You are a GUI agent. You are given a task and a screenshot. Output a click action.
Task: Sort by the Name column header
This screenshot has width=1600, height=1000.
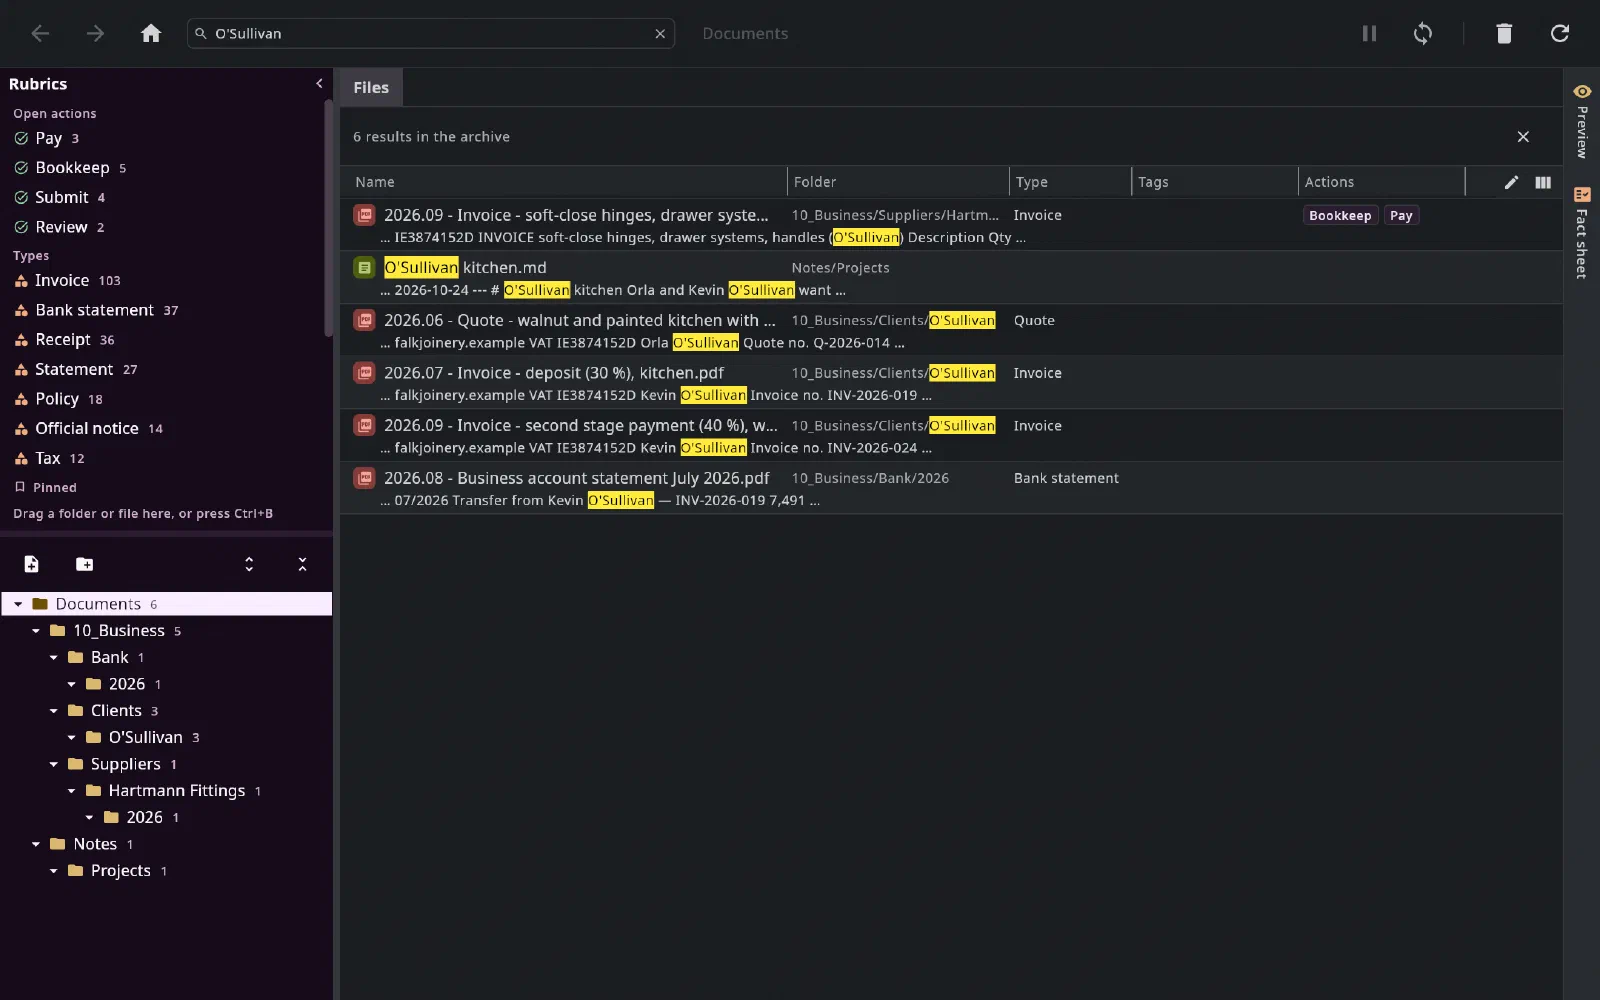375,182
